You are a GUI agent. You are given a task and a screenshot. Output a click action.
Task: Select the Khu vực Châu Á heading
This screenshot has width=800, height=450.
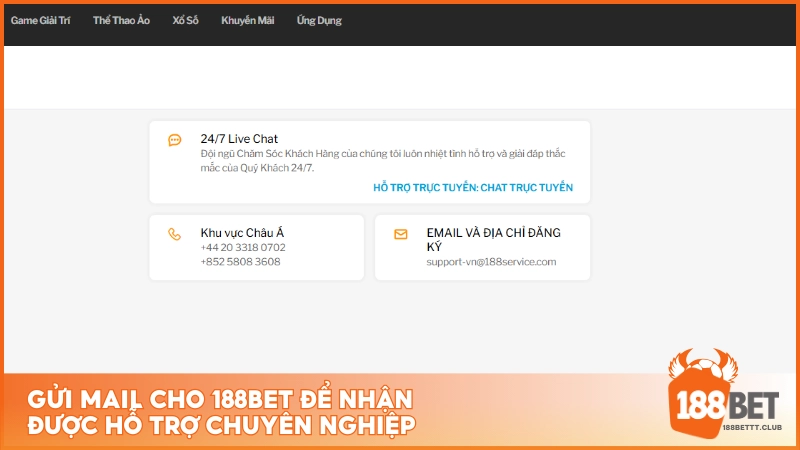[x=242, y=233]
